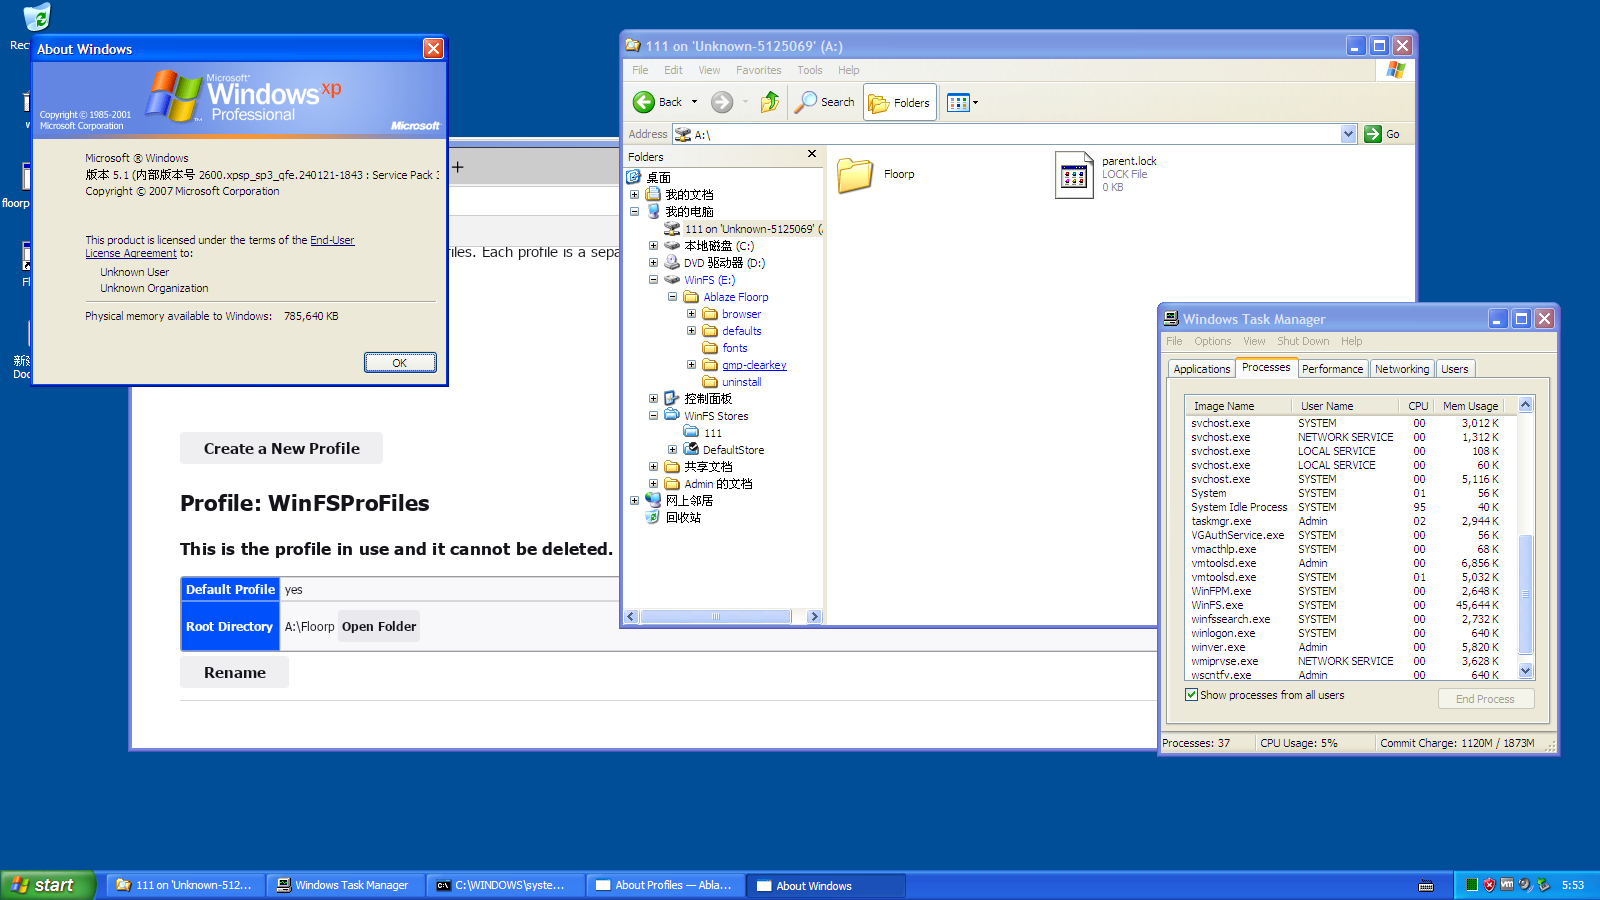The width and height of the screenshot is (1600, 900).
Task: Open the File menu in Explorer
Action: pos(640,70)
